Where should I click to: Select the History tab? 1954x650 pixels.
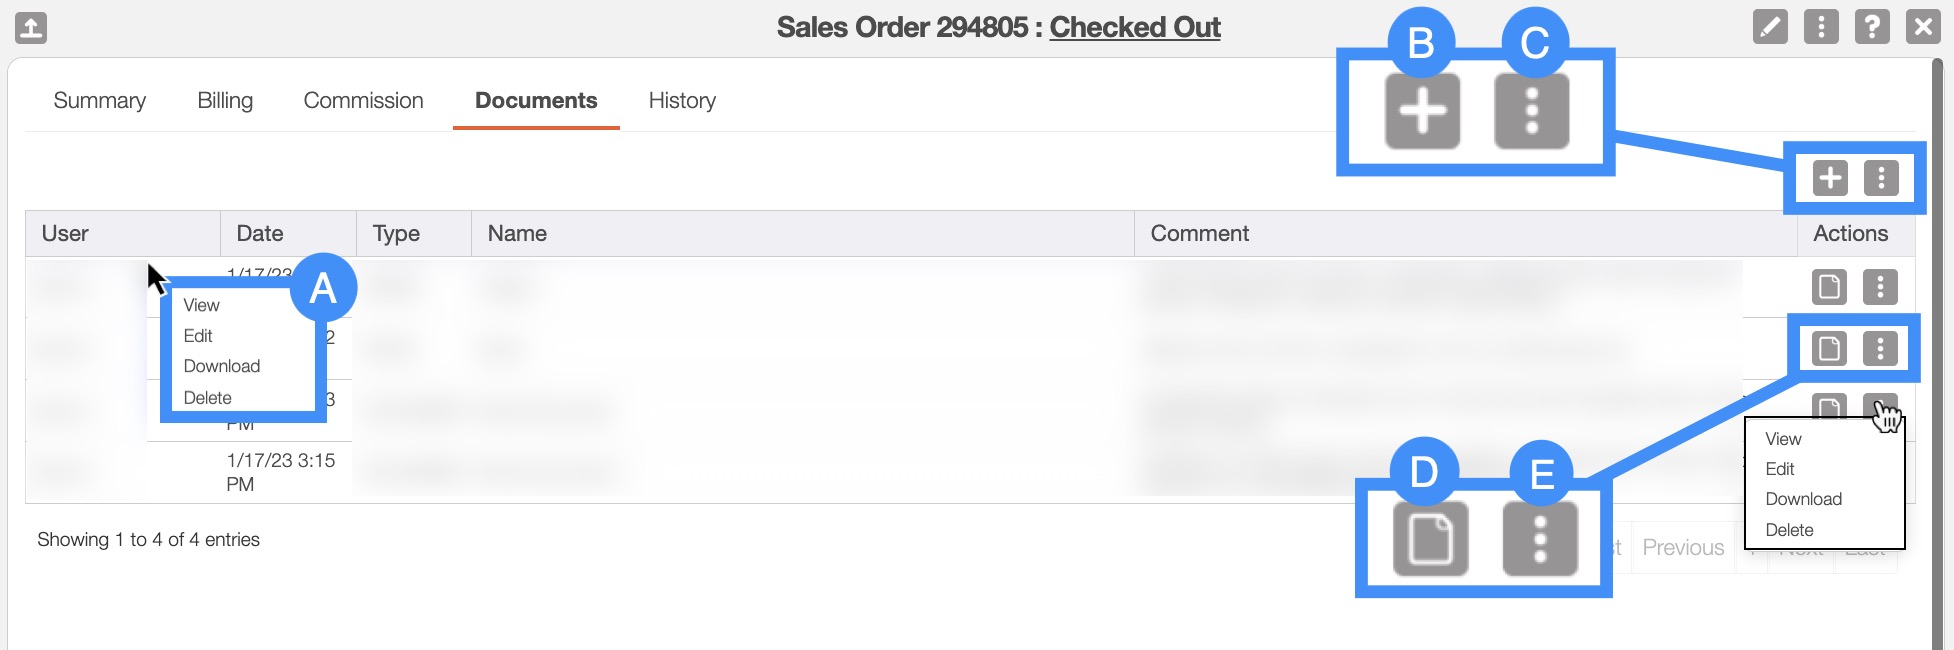click(682, 100)
